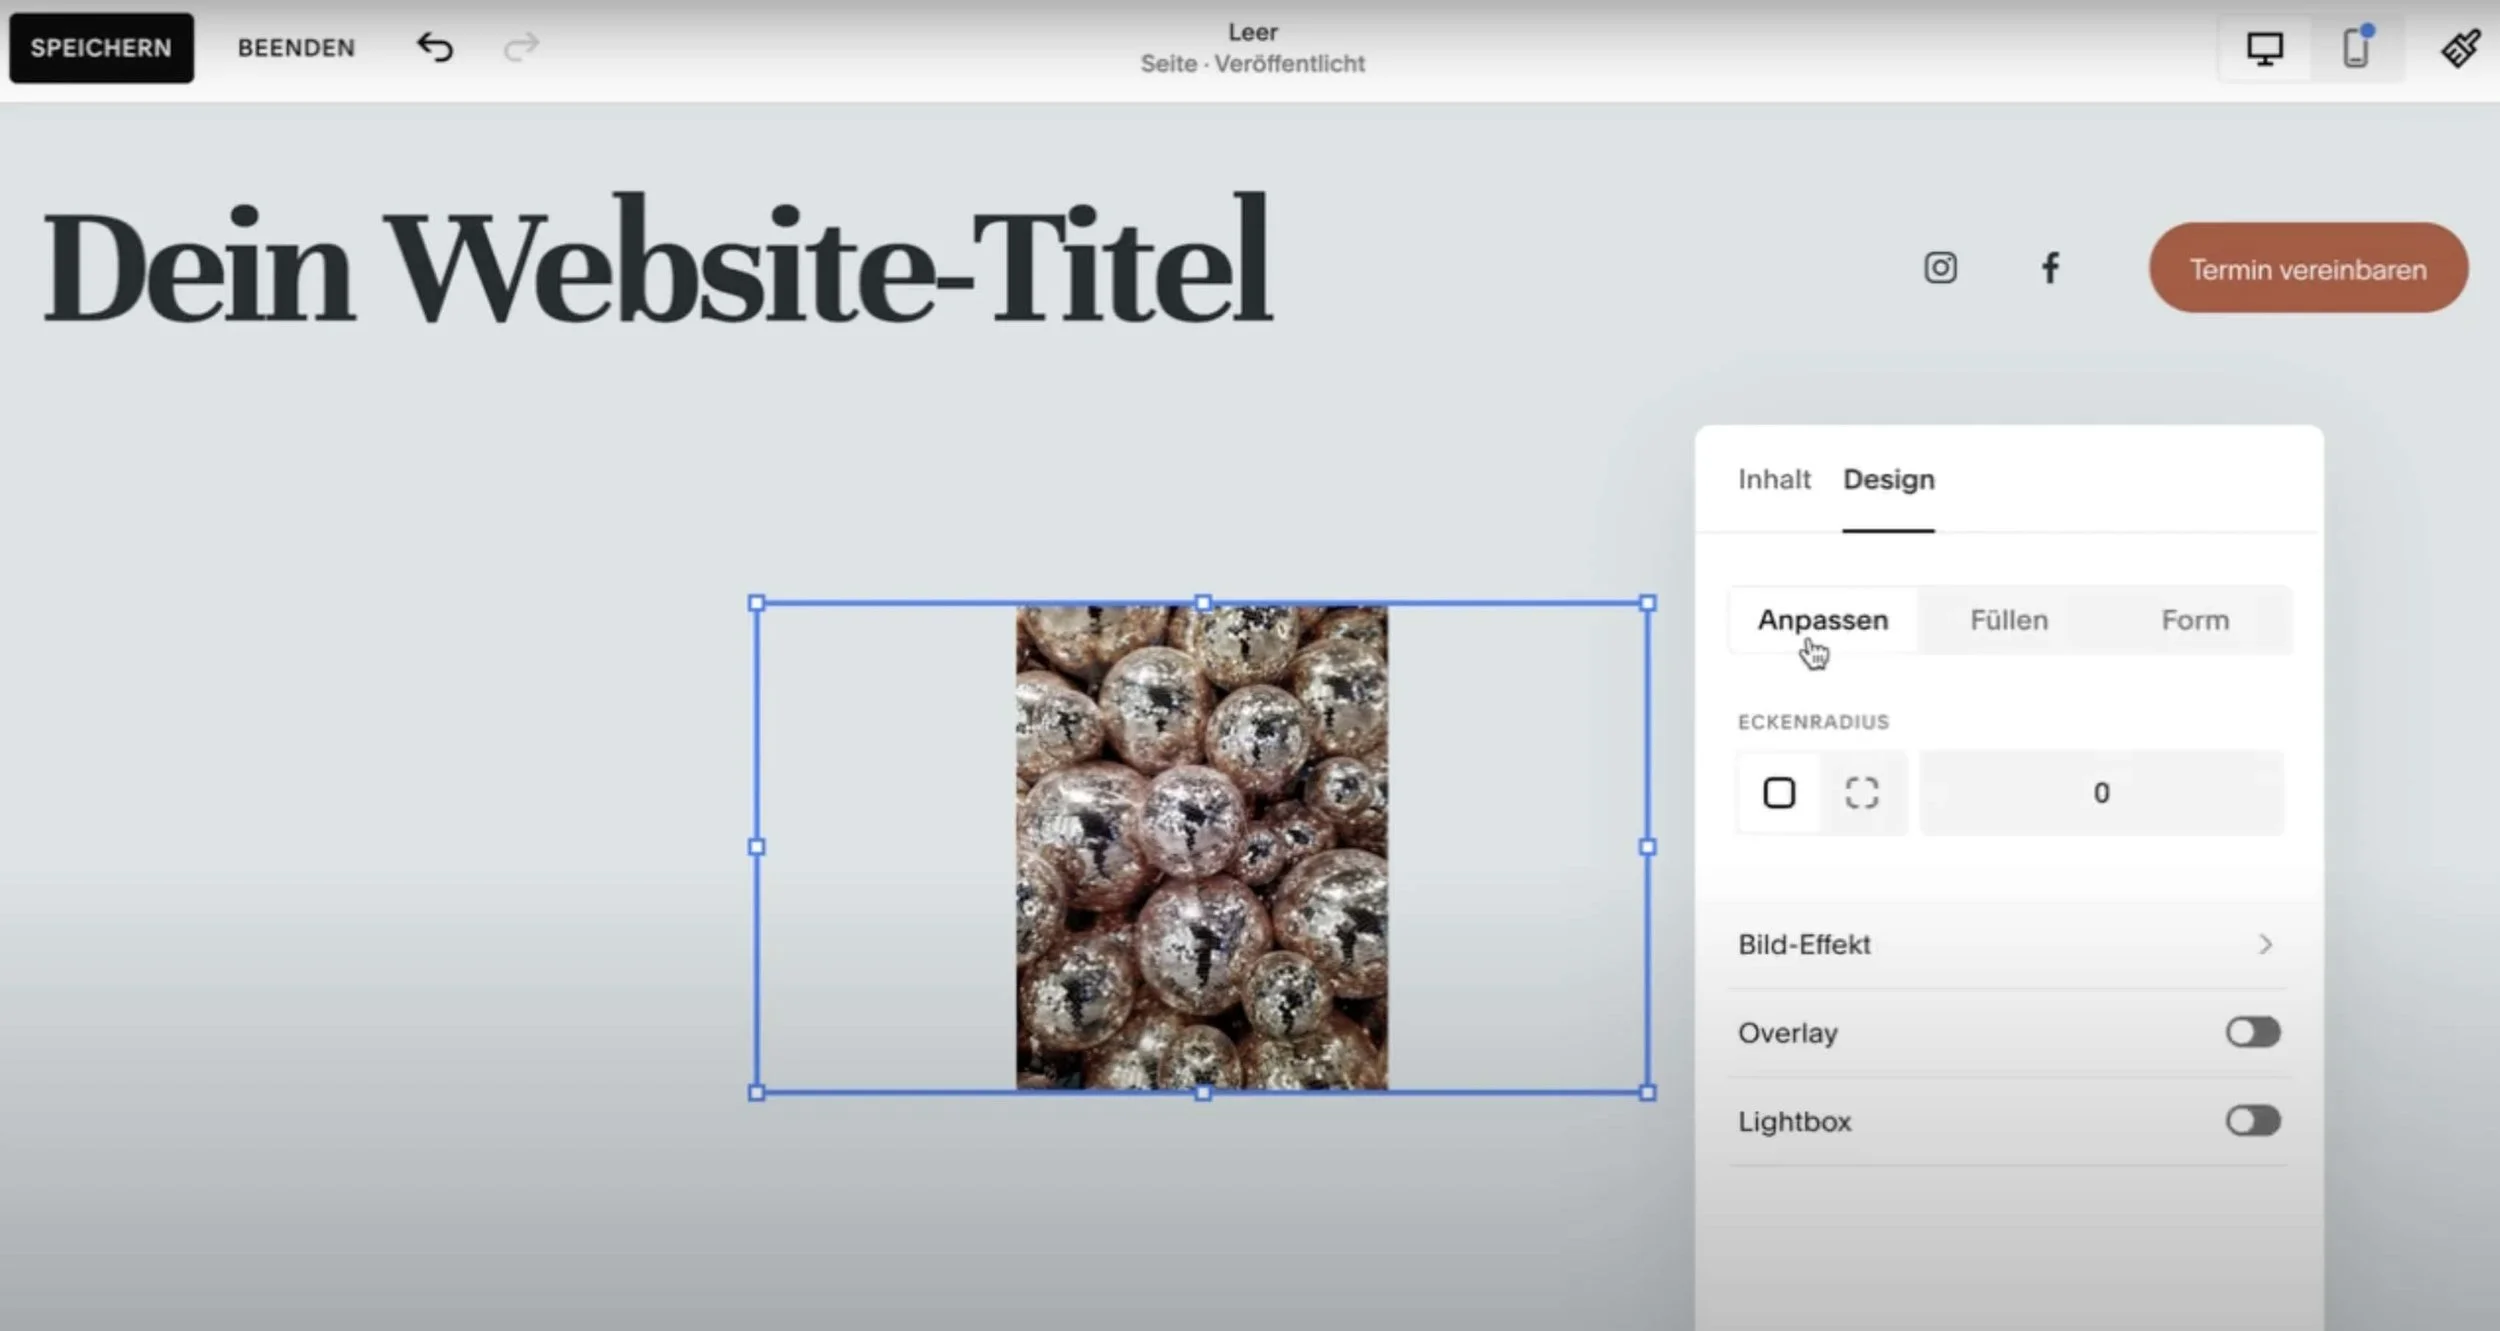Screen dimensions: 2500x1331
Task: Open site styles paintbrush icon
Action: click(2459, 48)
